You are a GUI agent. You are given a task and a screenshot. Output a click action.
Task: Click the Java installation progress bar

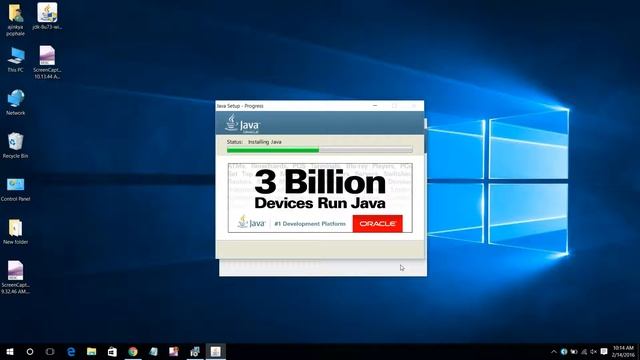(320, 150)
